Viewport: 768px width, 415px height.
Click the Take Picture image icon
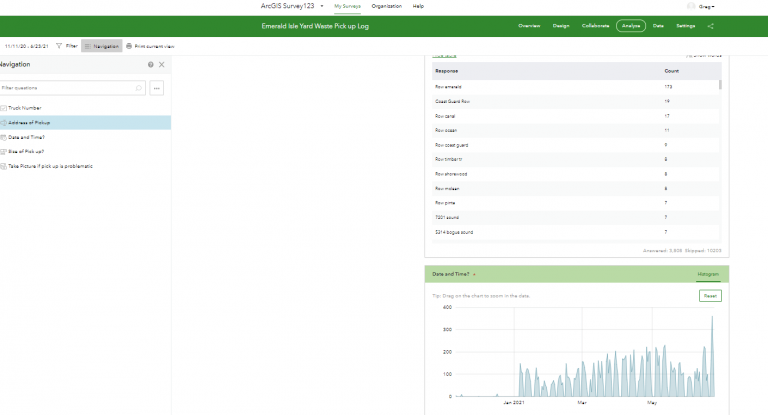[3, 166]
